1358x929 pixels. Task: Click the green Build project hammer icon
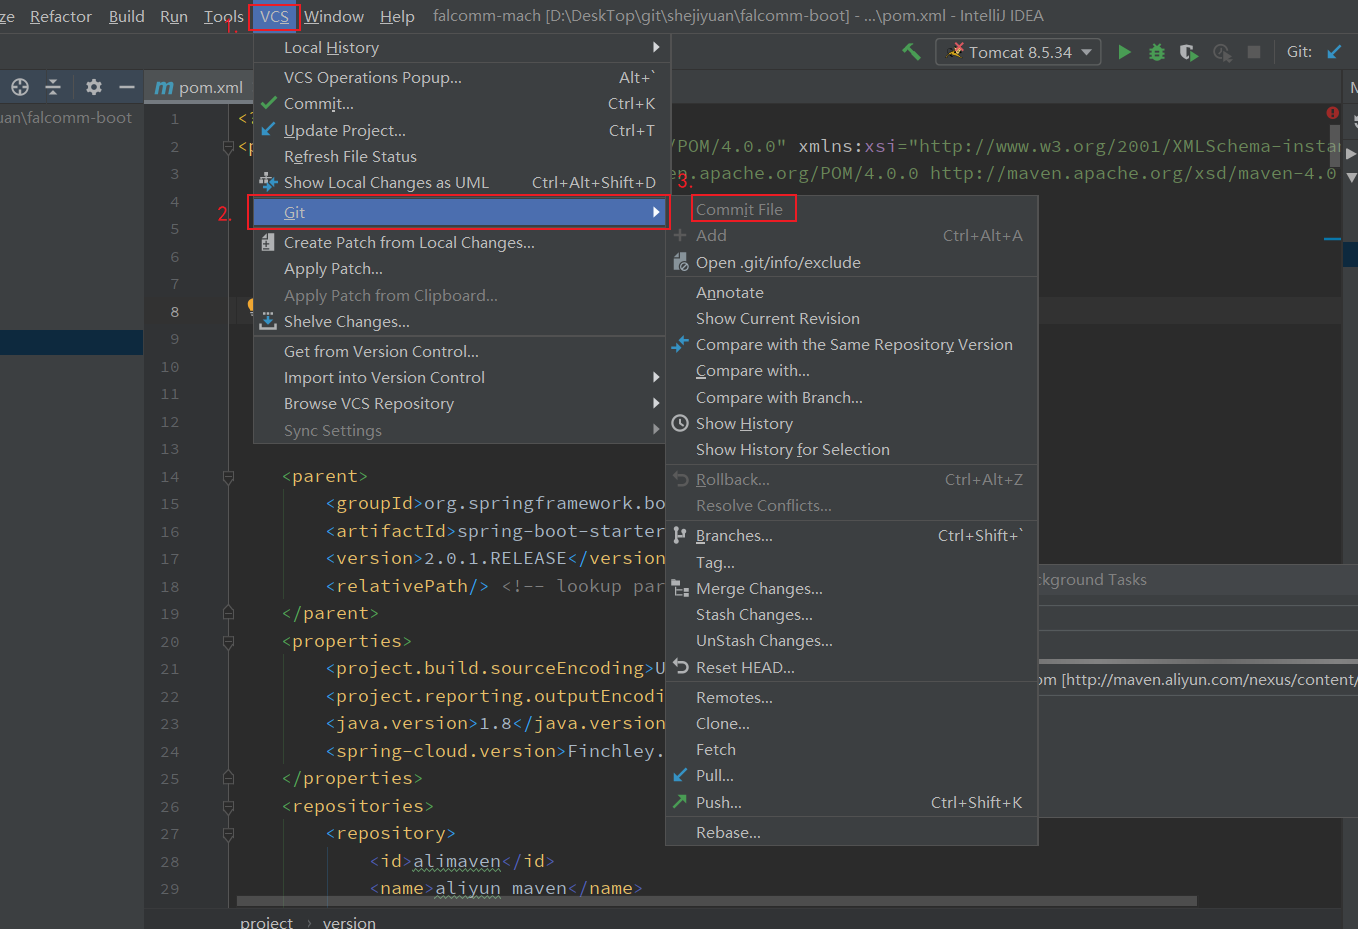pos(911,52)
